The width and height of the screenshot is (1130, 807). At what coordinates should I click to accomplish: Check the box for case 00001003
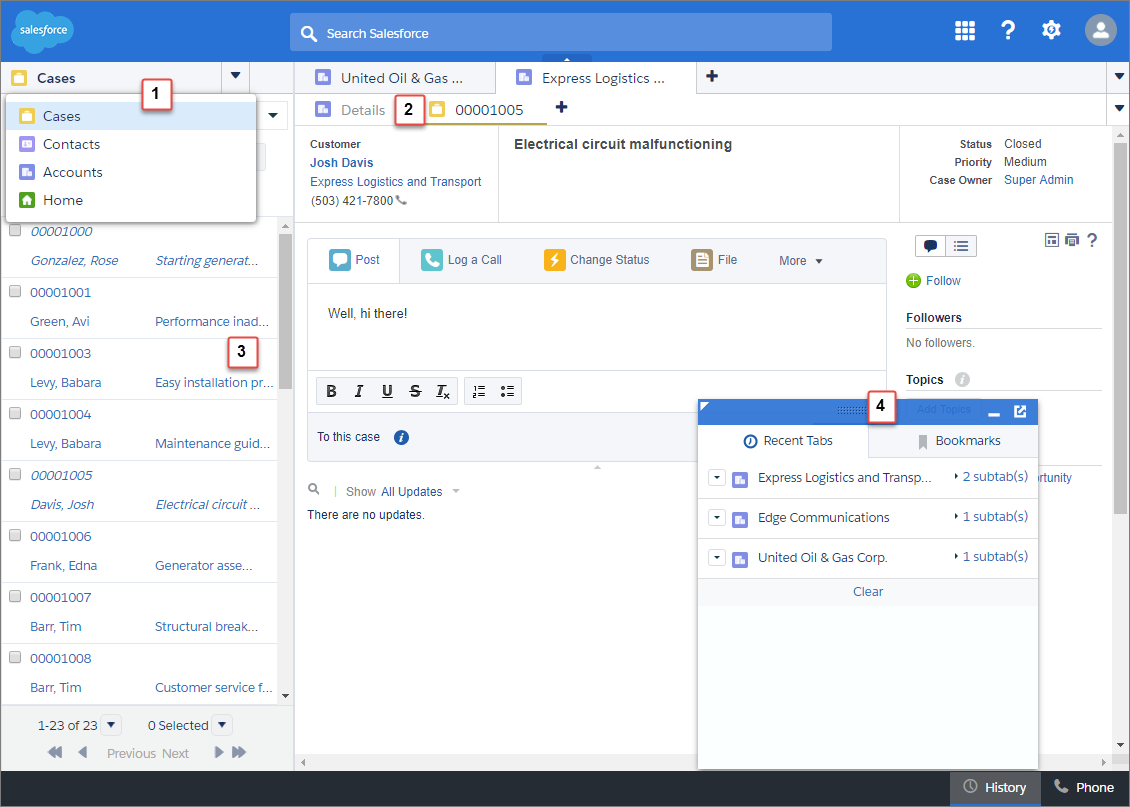point(15,352)
